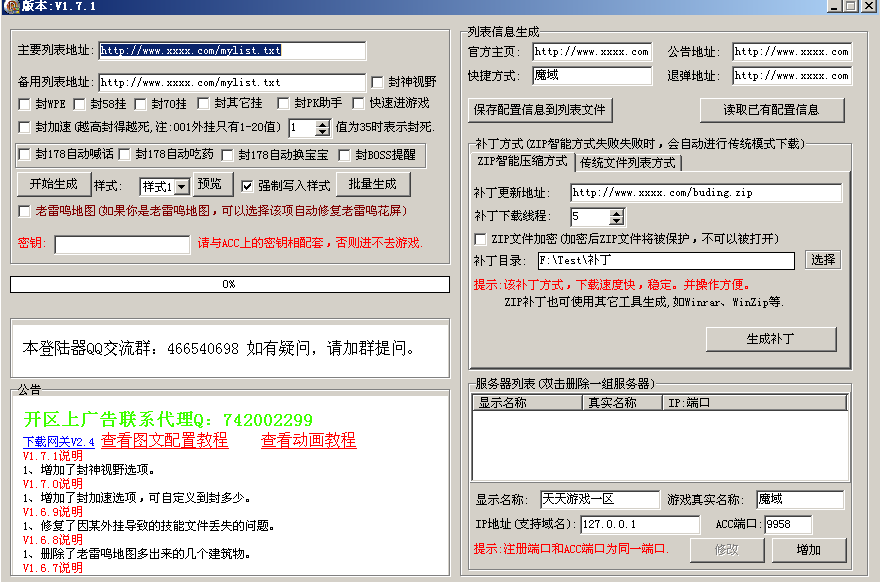Click the 退弹地址 URL field

coord(792,76)
